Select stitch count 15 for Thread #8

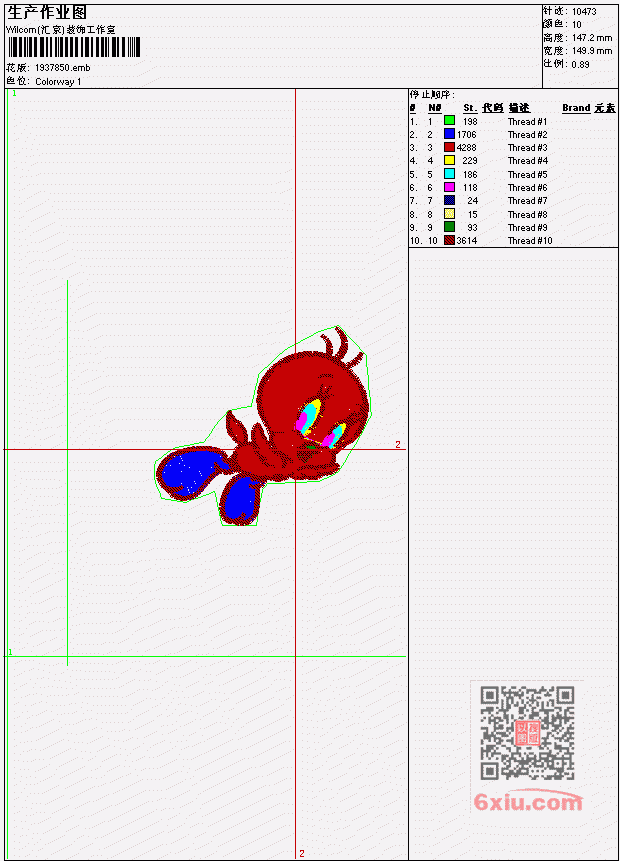click(x=472, y=215)
